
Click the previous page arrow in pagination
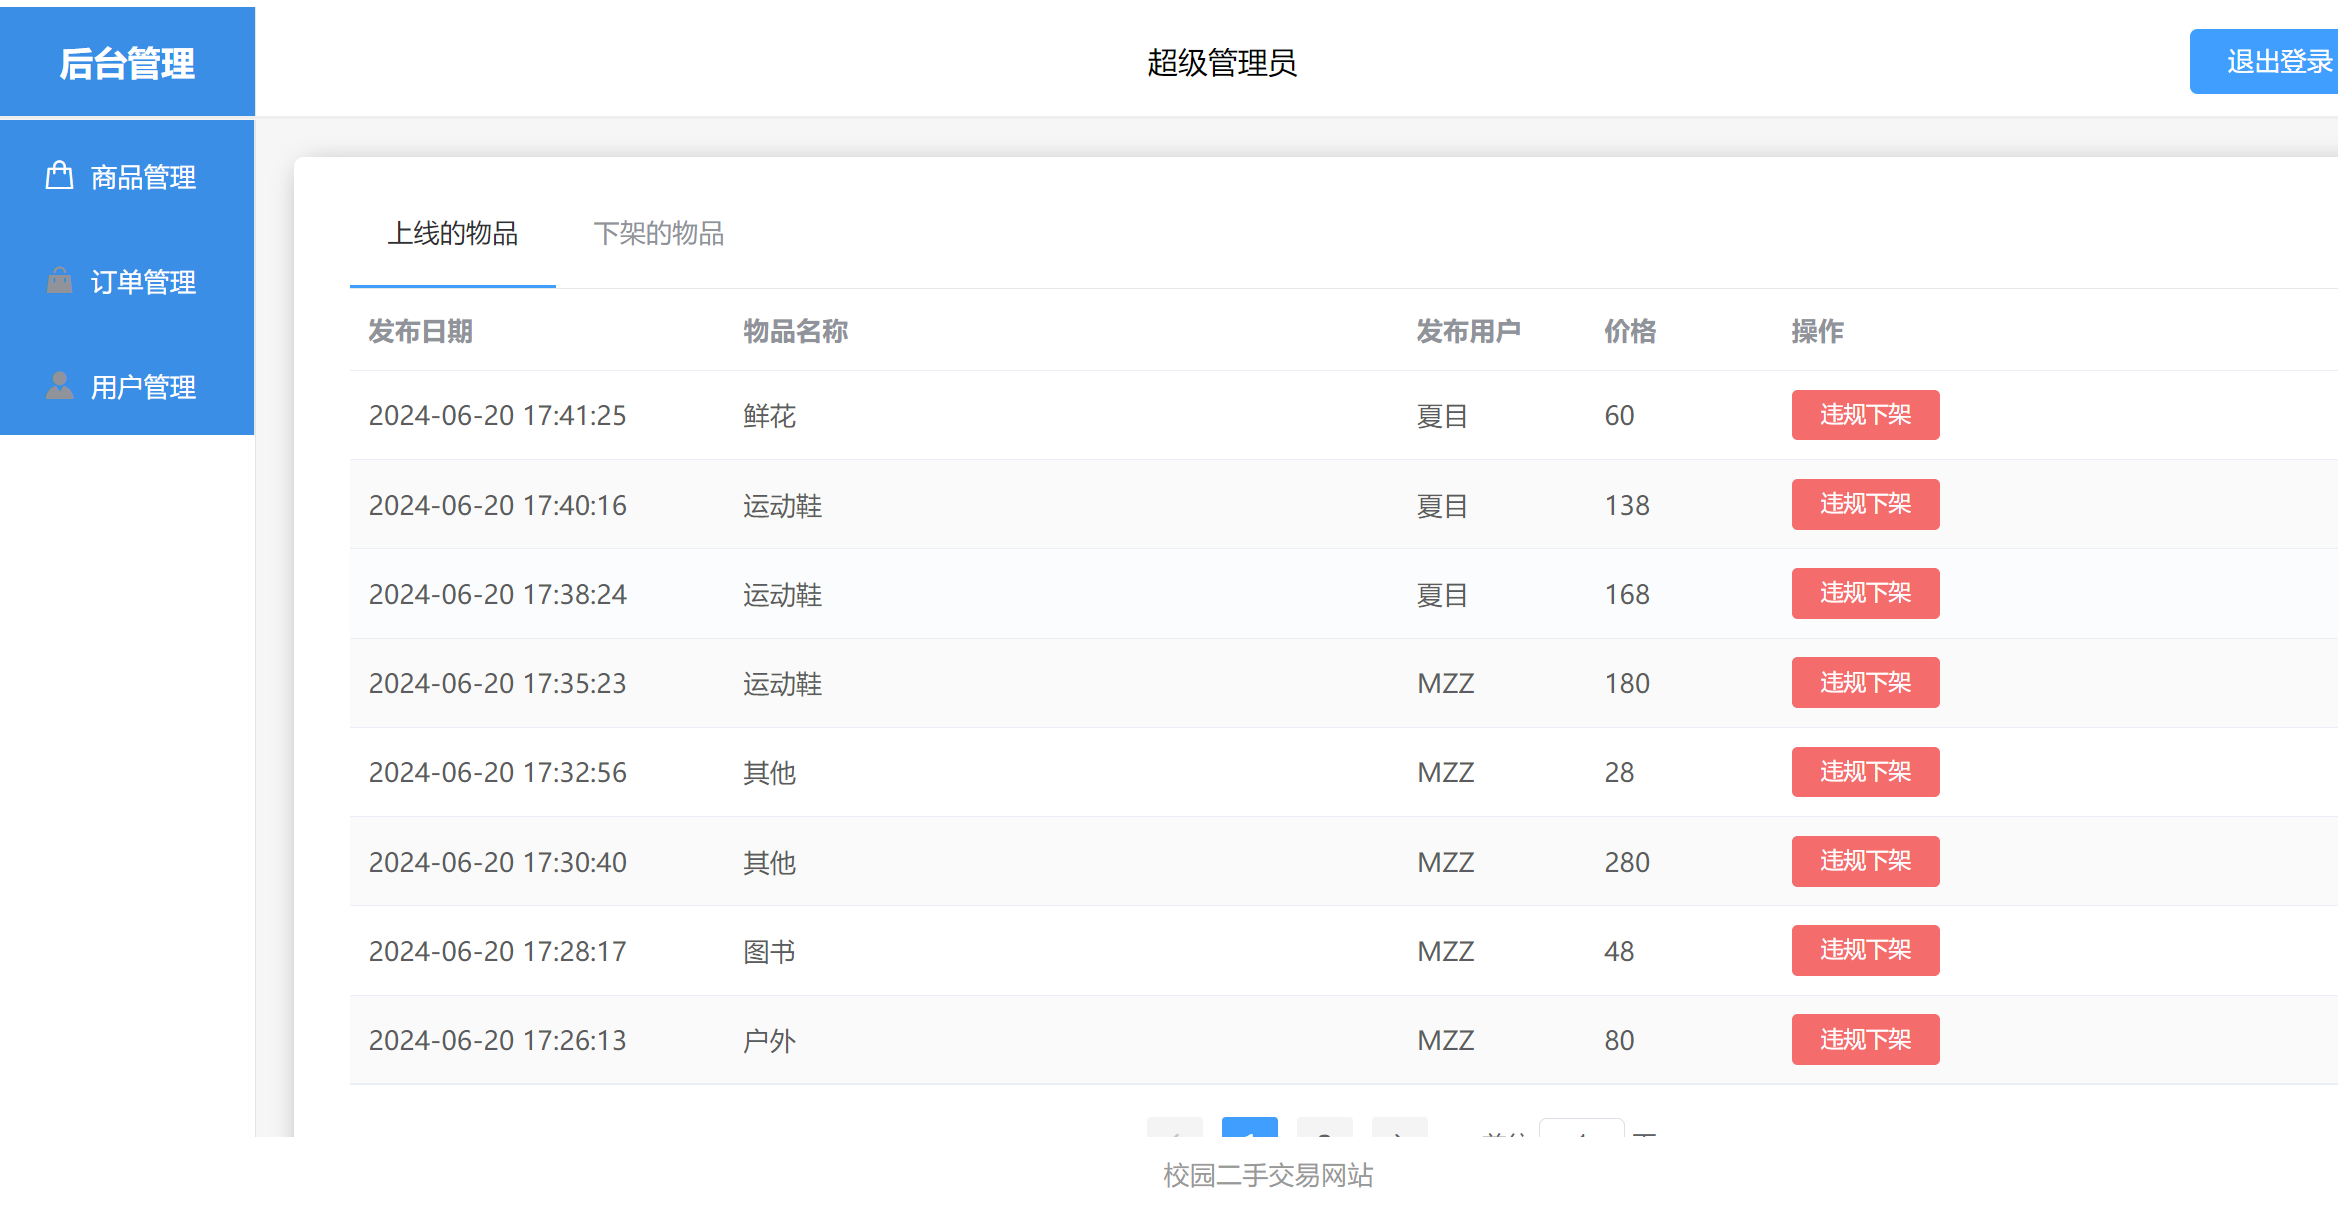[x=1177, y=1137]
